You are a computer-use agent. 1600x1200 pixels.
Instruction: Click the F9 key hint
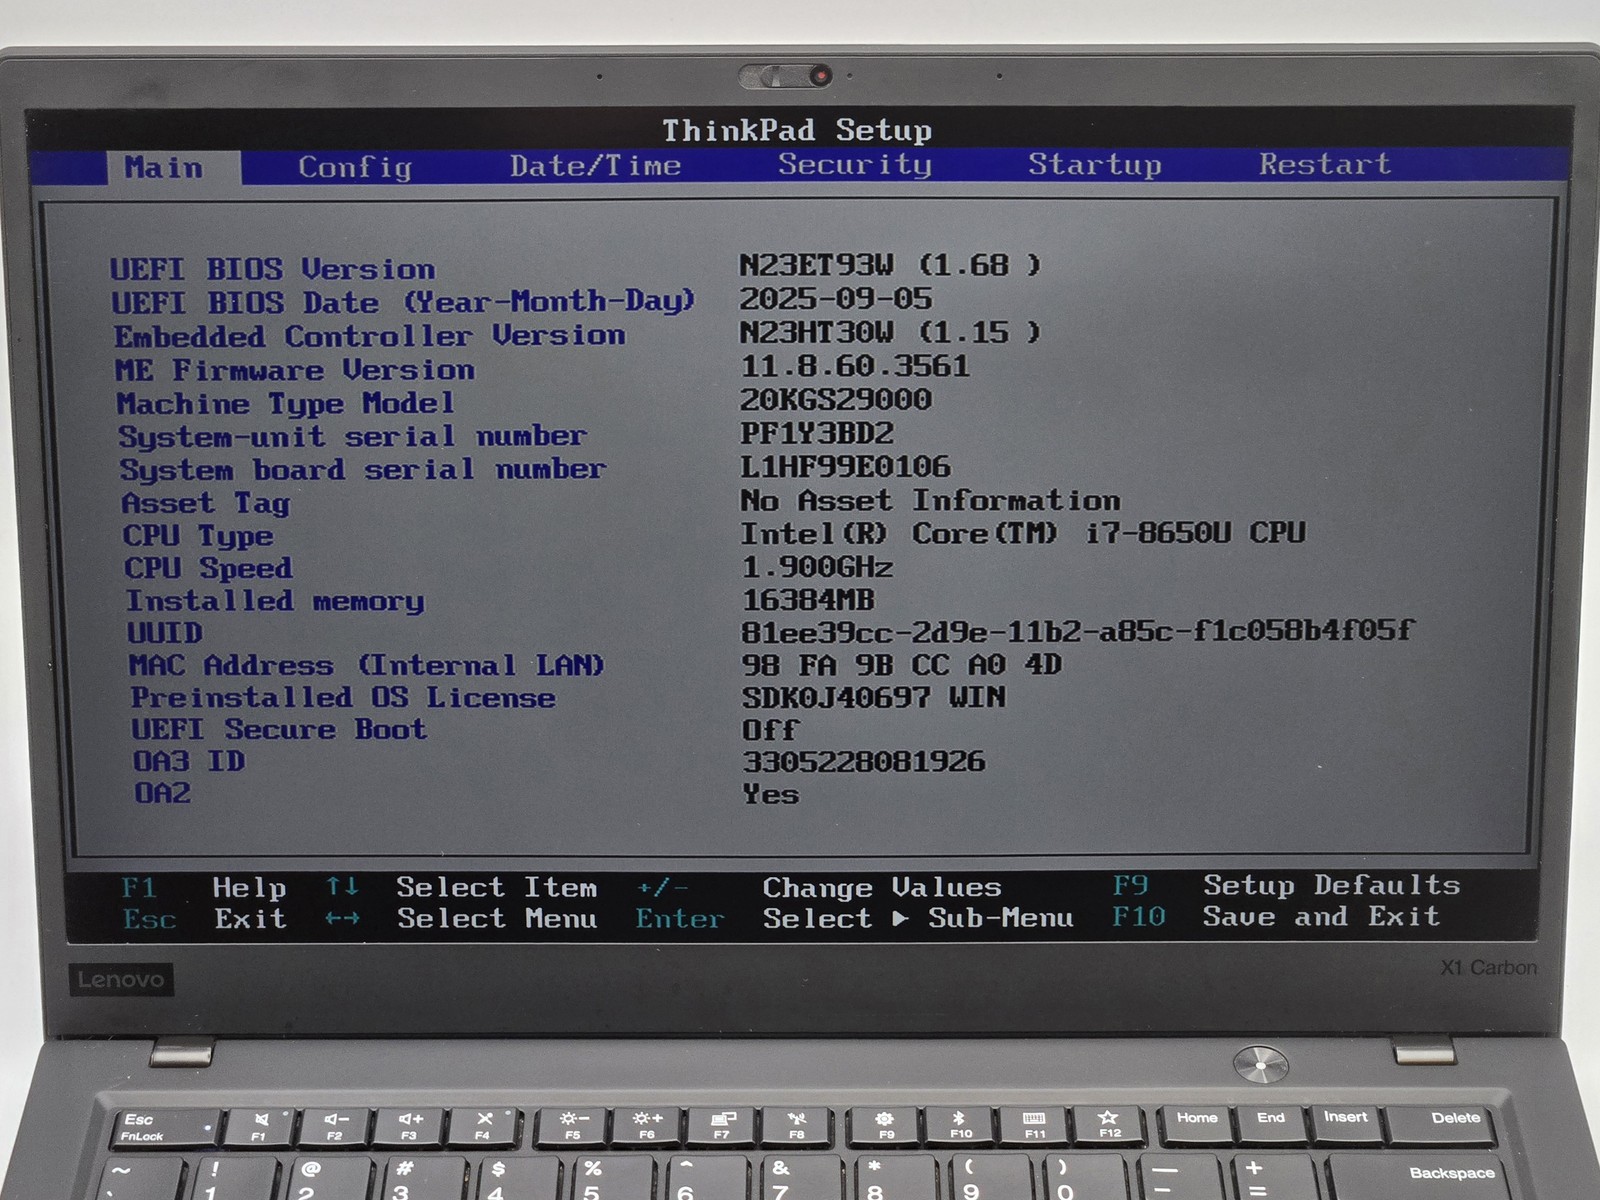point(1131,885)
